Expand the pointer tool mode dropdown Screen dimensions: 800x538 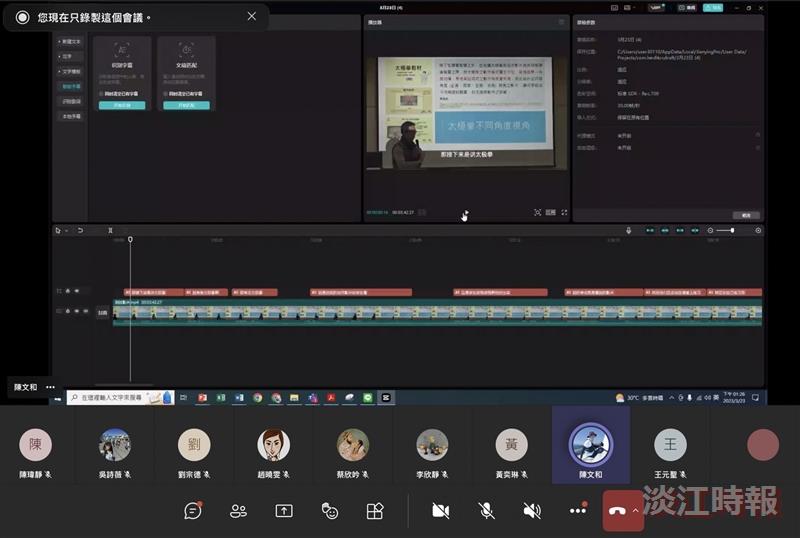point(66,231)
